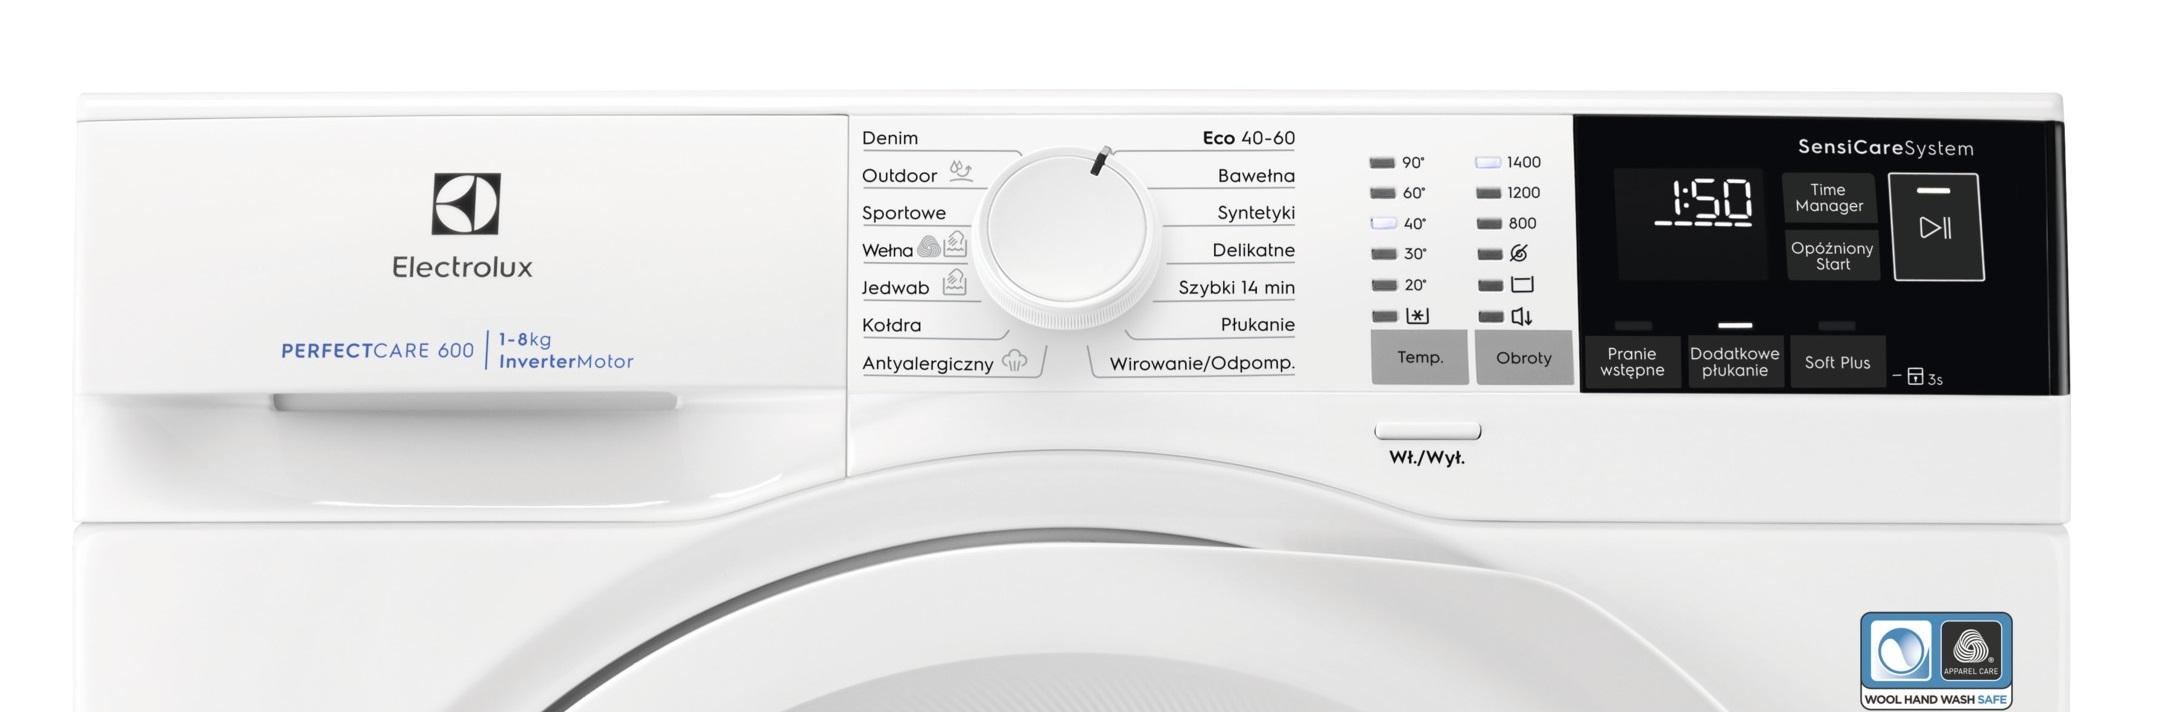Tap the Time Manager button
This screenshot has height=712, width=2180.
coord(1828,198)
